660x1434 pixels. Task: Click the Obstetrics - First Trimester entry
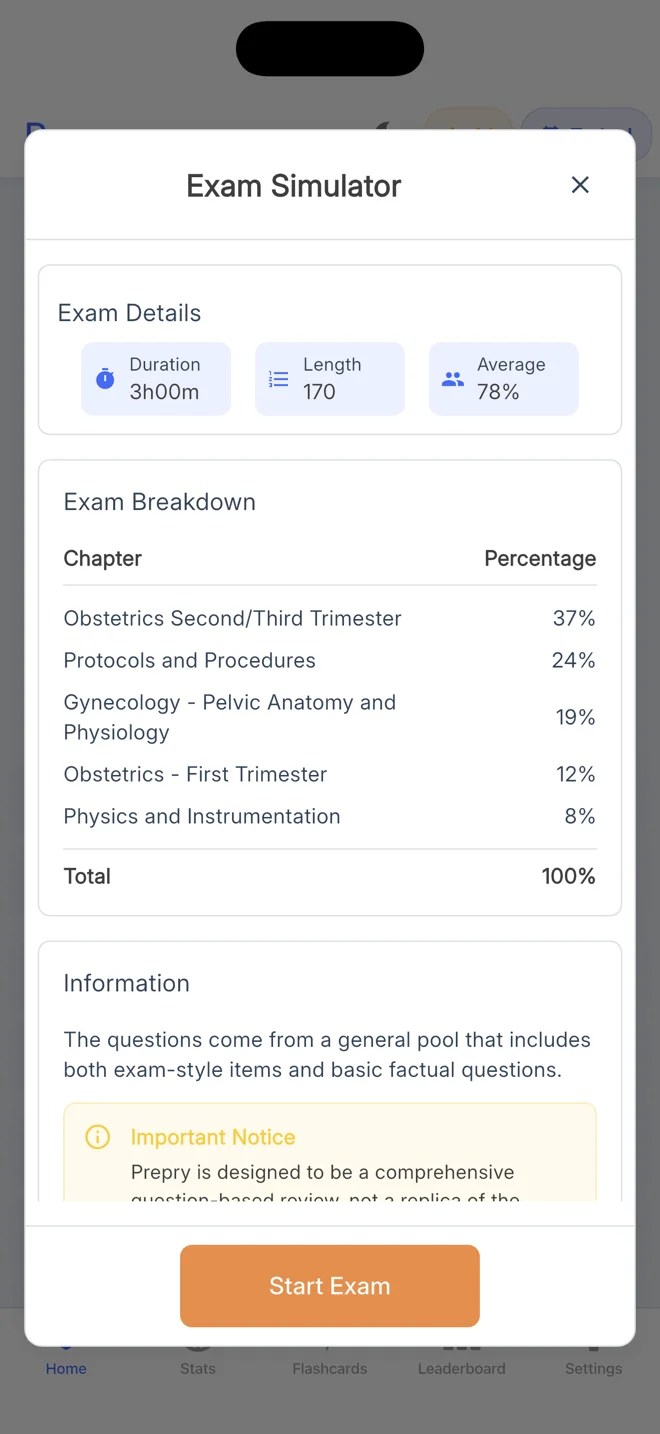coord(195,774)
